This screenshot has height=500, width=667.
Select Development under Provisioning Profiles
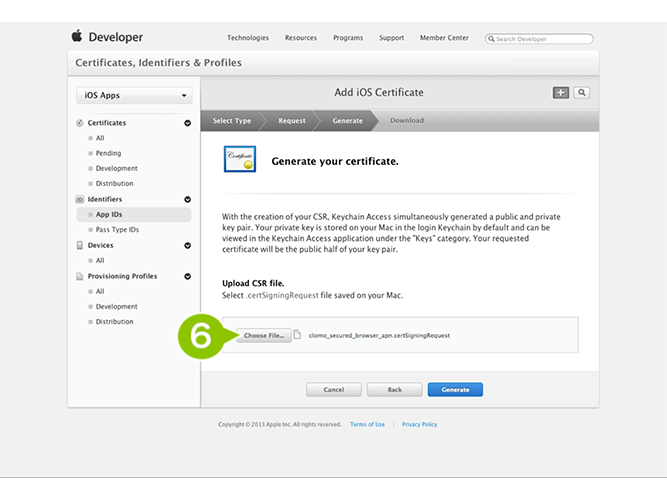[x=117, y=307]
